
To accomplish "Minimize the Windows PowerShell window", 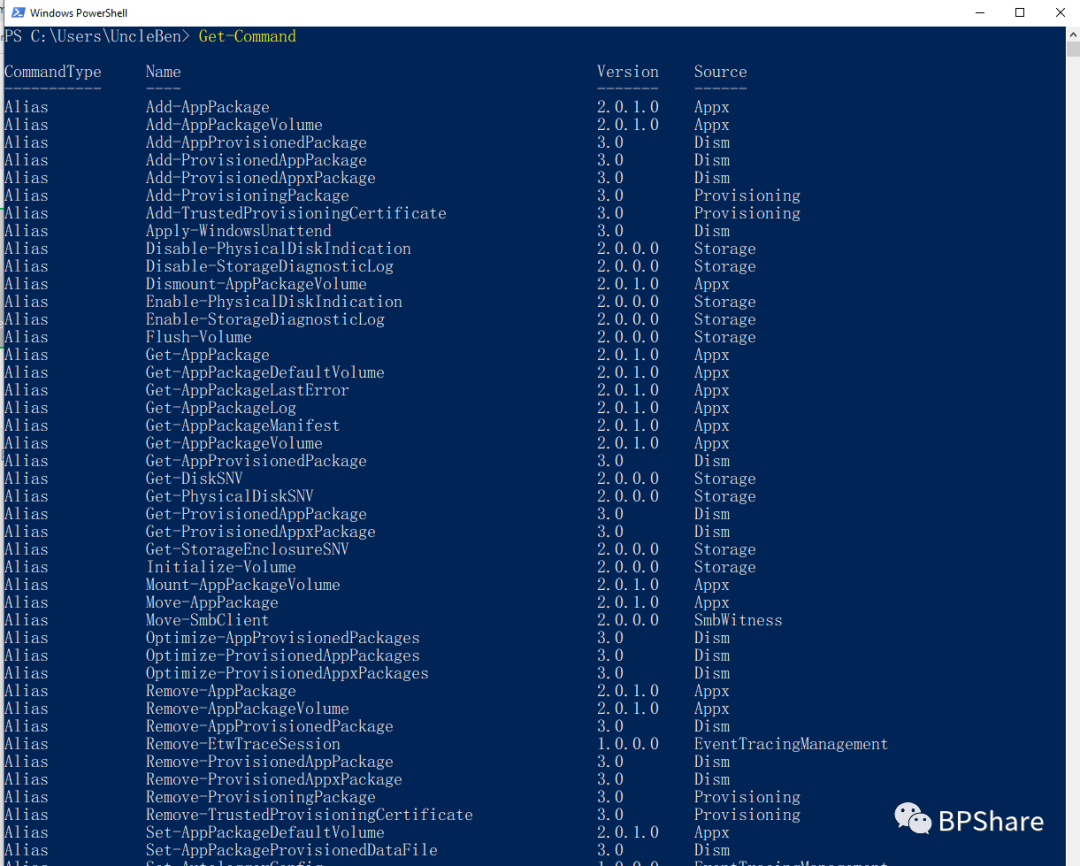I will pyautogui.click(x=980, y=12).
